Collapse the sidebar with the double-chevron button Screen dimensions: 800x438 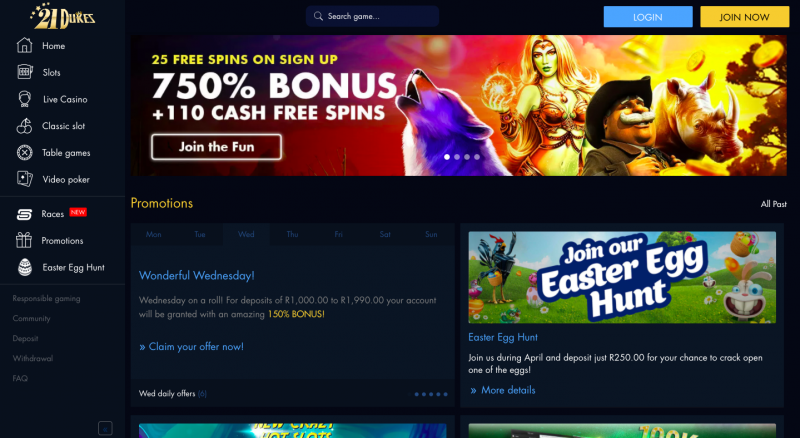click(105, 428)
